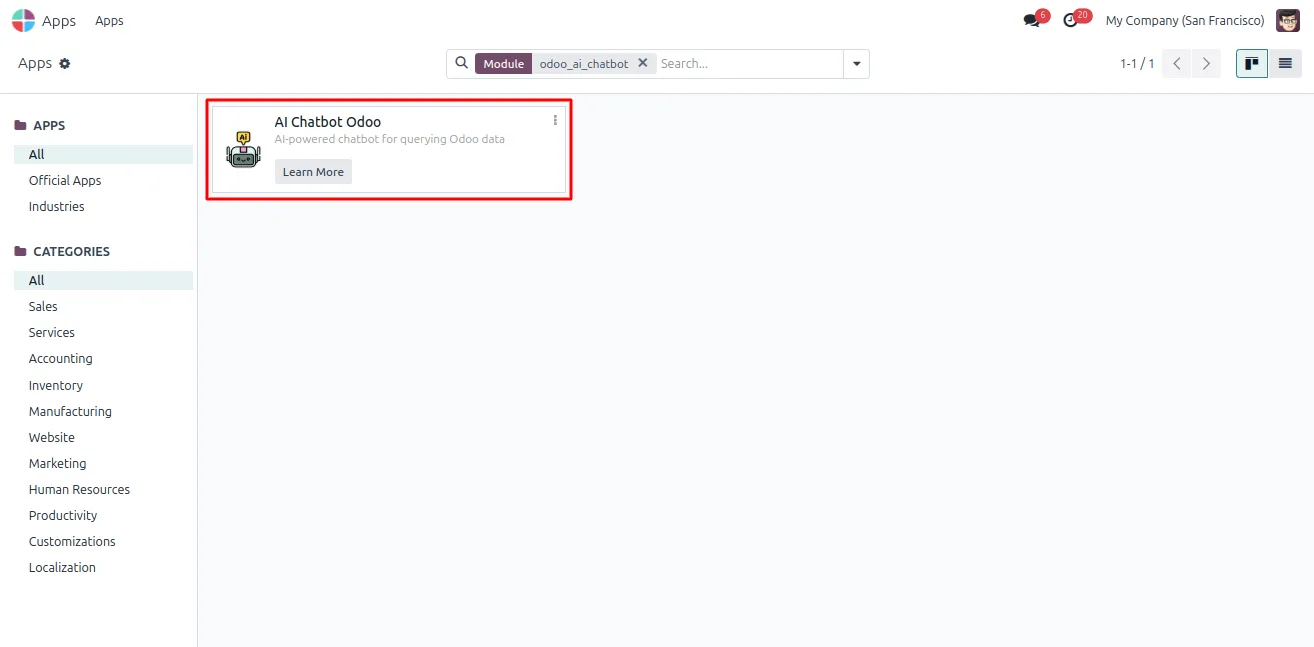Image resolution: width=1314 pixels, height=647 pixels.
Task: Choose the Human Resources category
Action: tap(79, 490)
